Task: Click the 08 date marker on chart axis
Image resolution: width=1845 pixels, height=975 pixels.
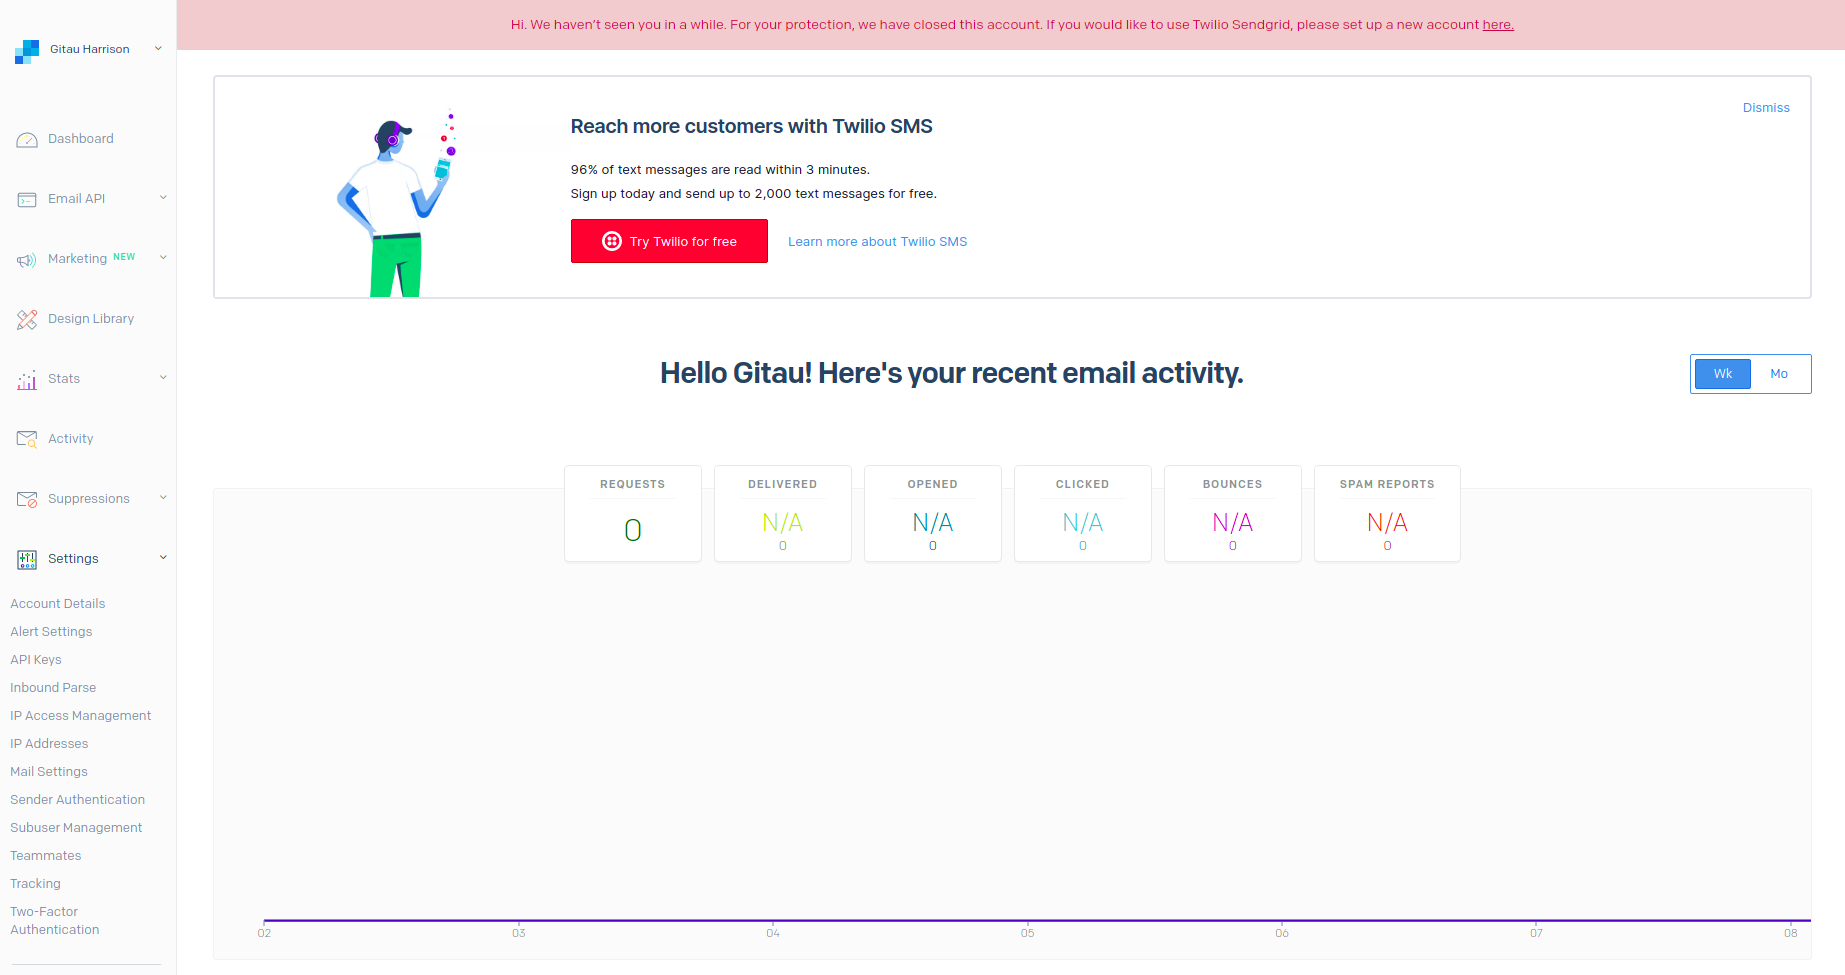Action: pos(1790,933)
